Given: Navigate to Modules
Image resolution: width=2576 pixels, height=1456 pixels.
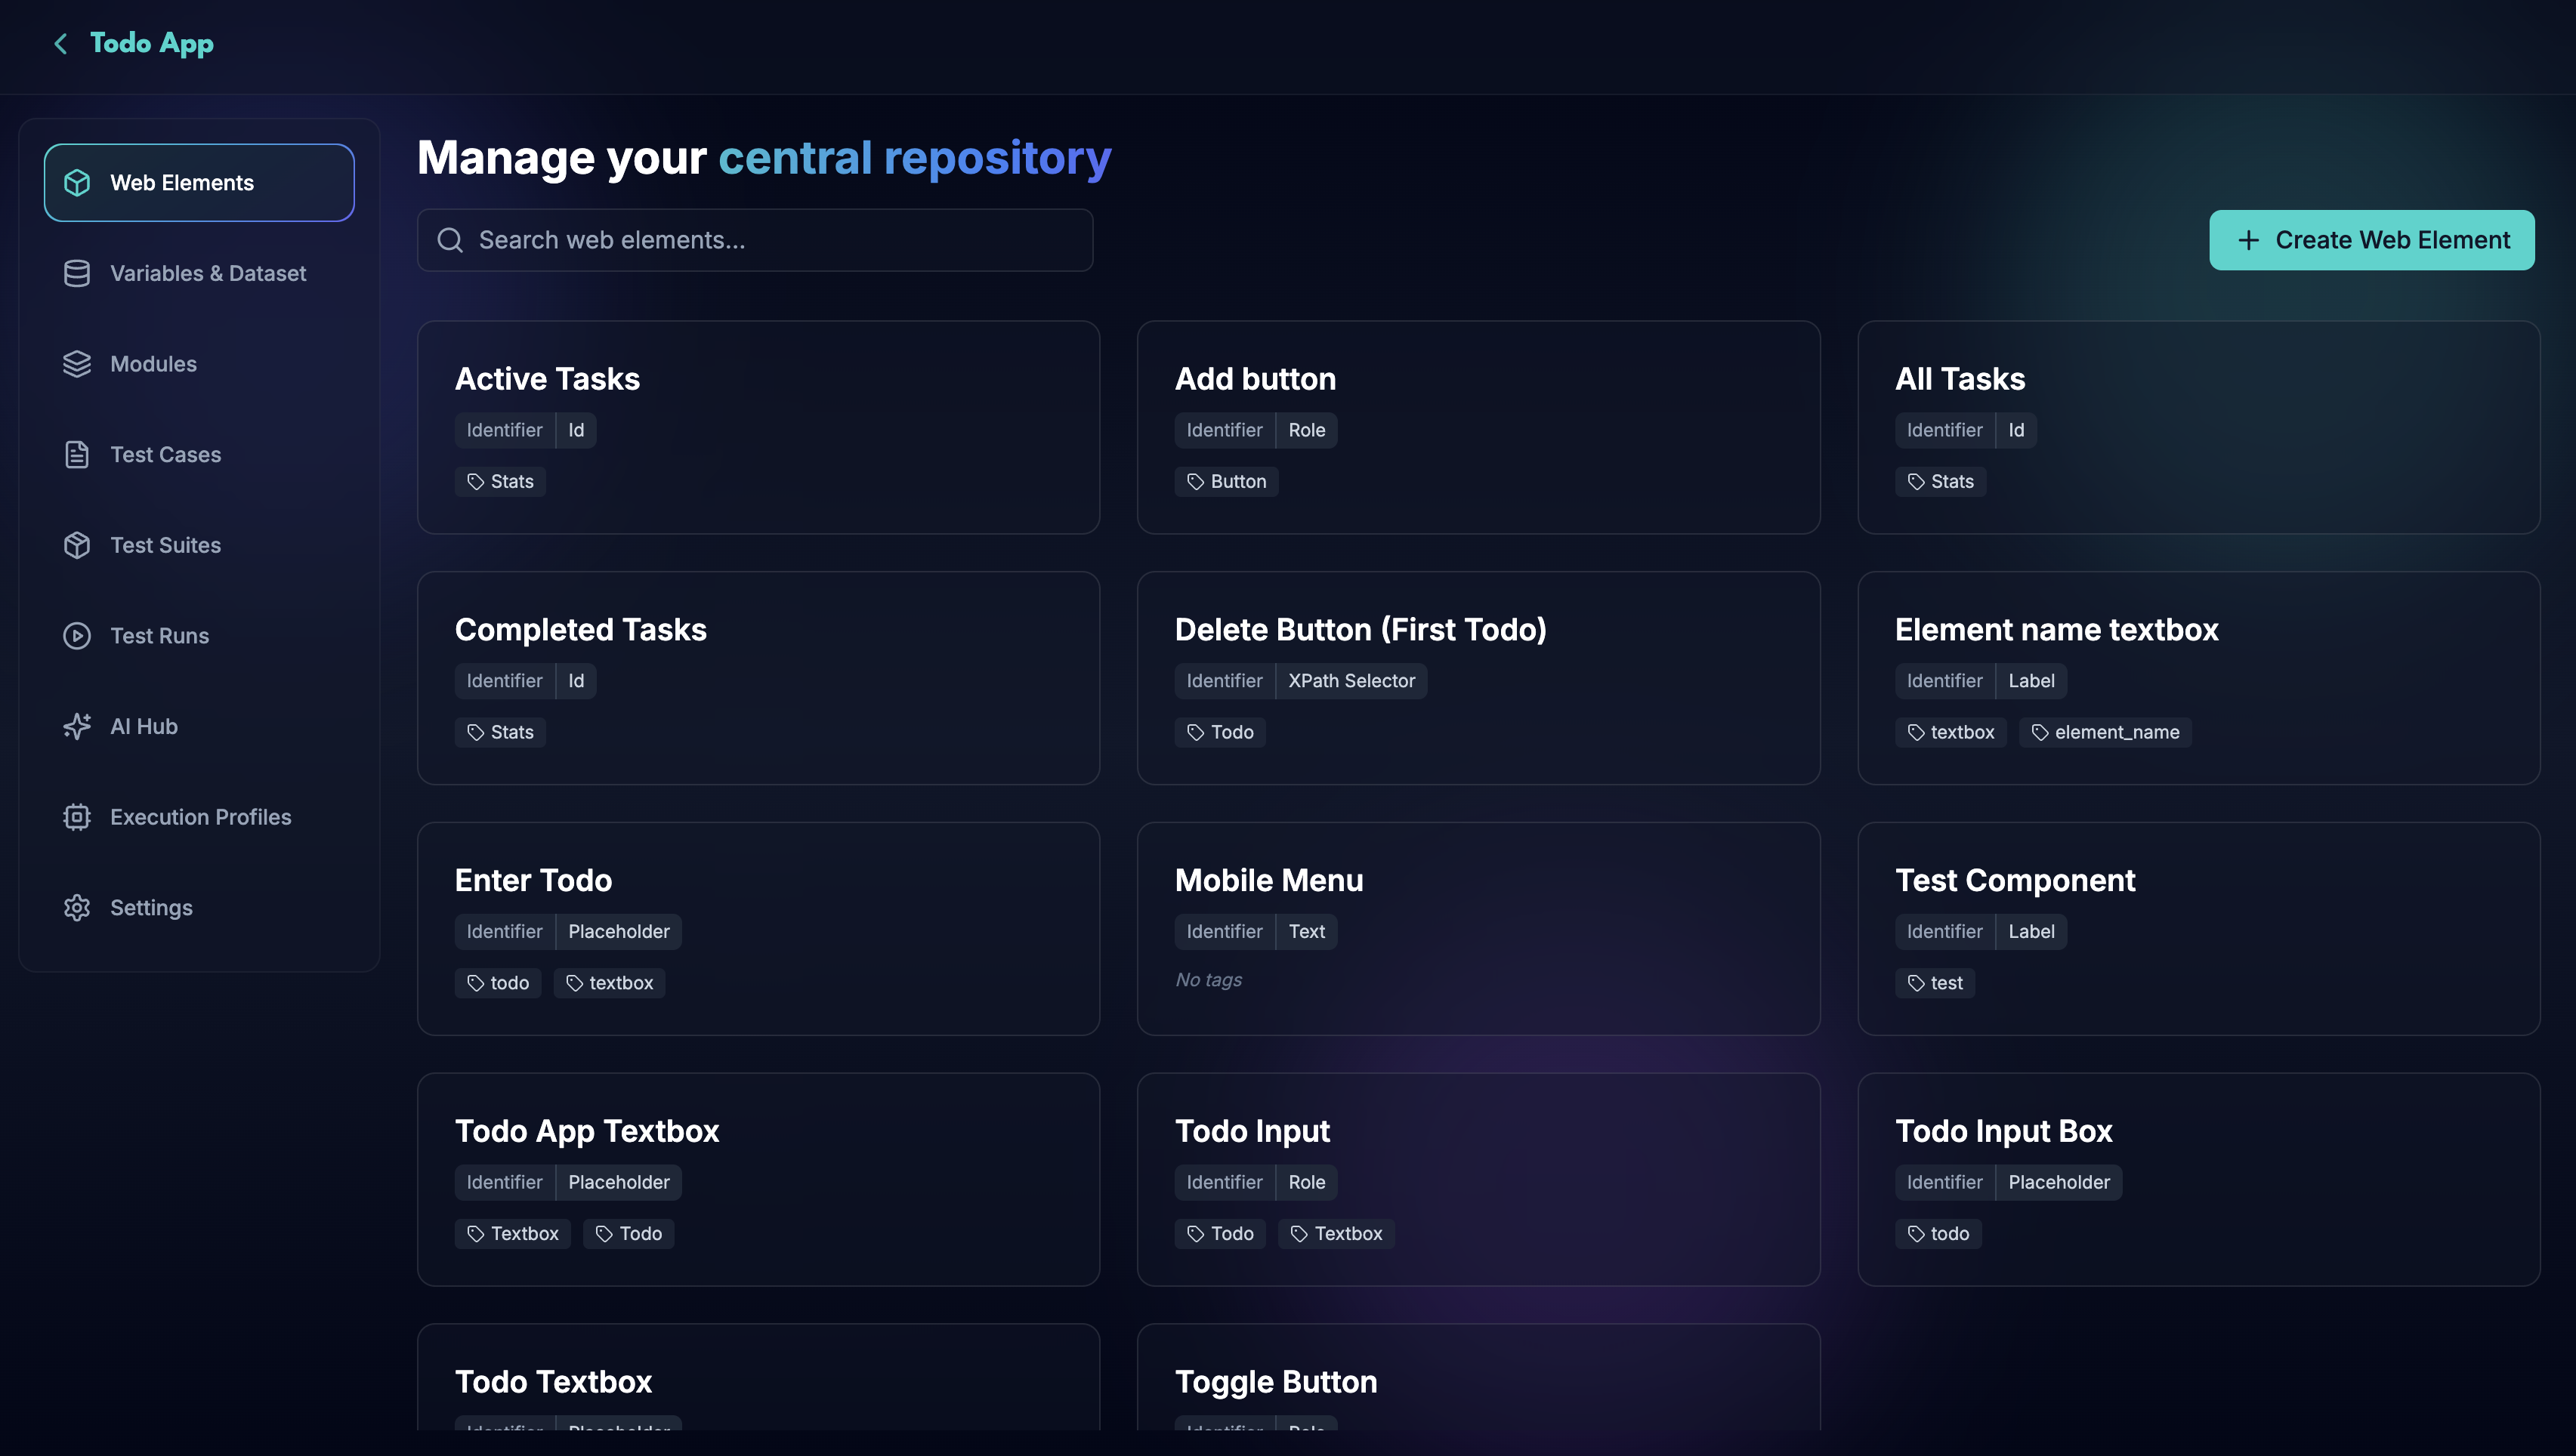Looking at the screenshot, I should [x=199, y=364].
